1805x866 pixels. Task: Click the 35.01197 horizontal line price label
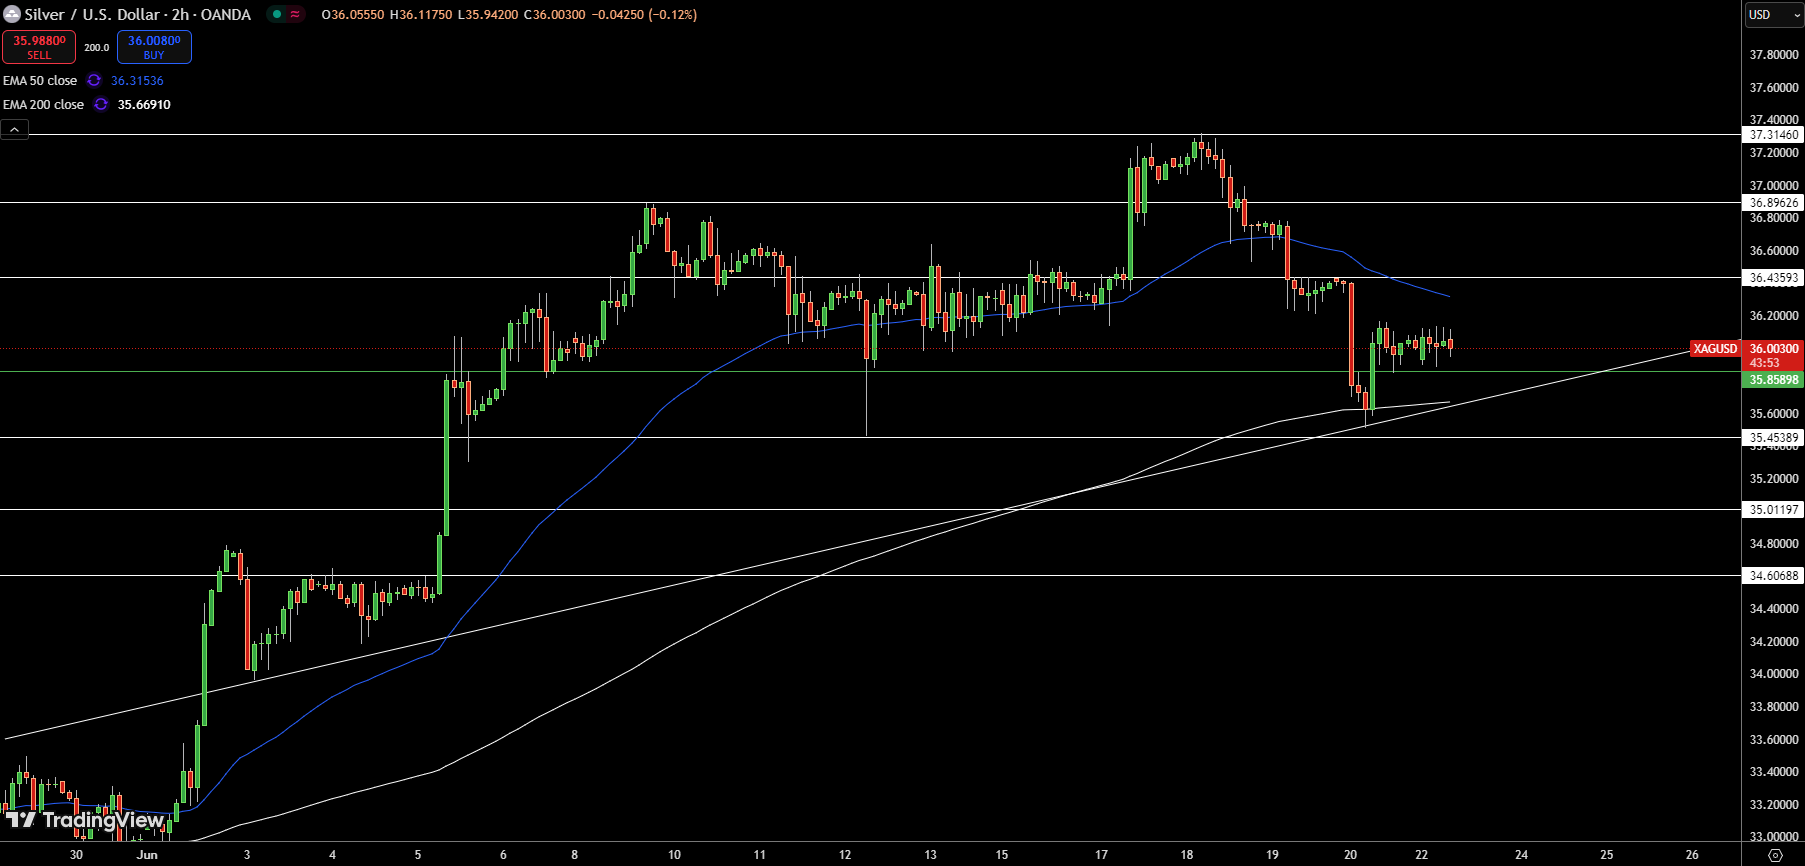pos(1773,509)
